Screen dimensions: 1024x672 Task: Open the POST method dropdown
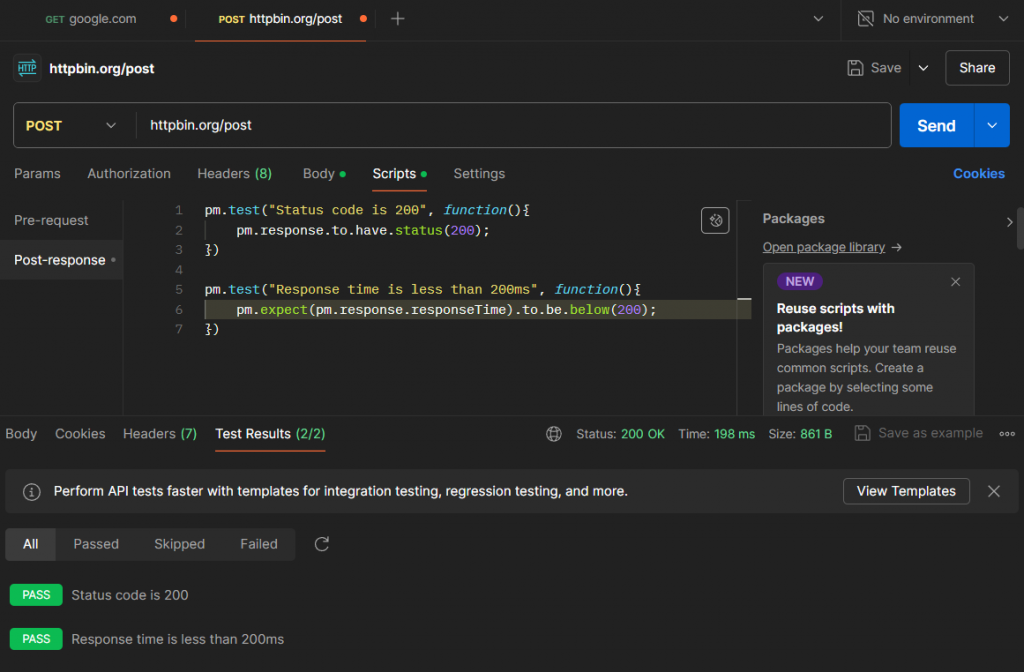(72, 125)
